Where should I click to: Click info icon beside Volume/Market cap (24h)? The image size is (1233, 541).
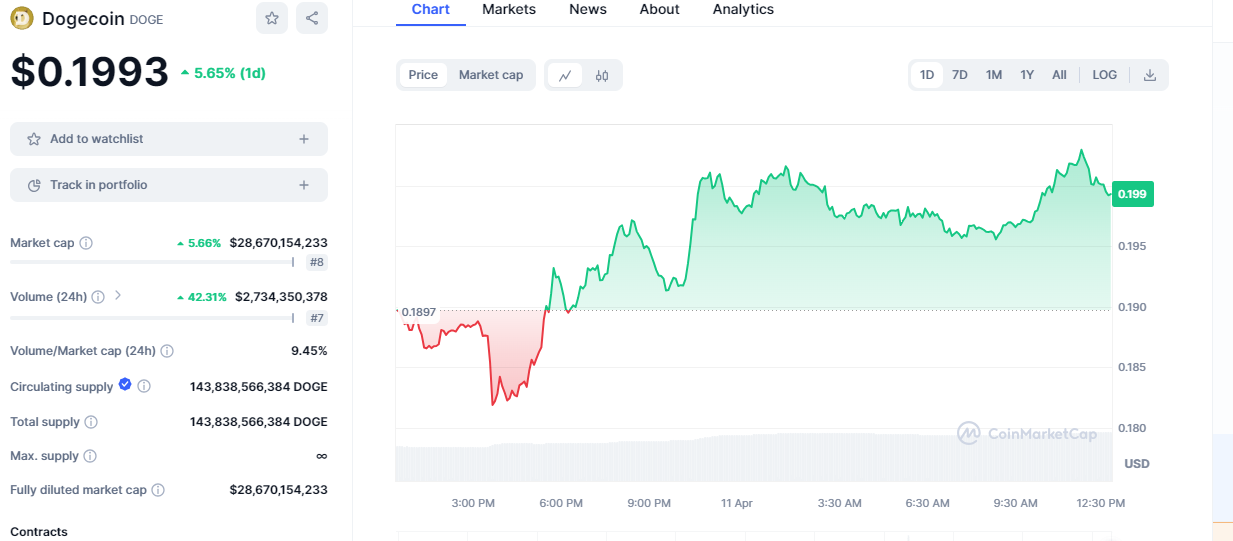pyautogui.click(x=167, y=351)
